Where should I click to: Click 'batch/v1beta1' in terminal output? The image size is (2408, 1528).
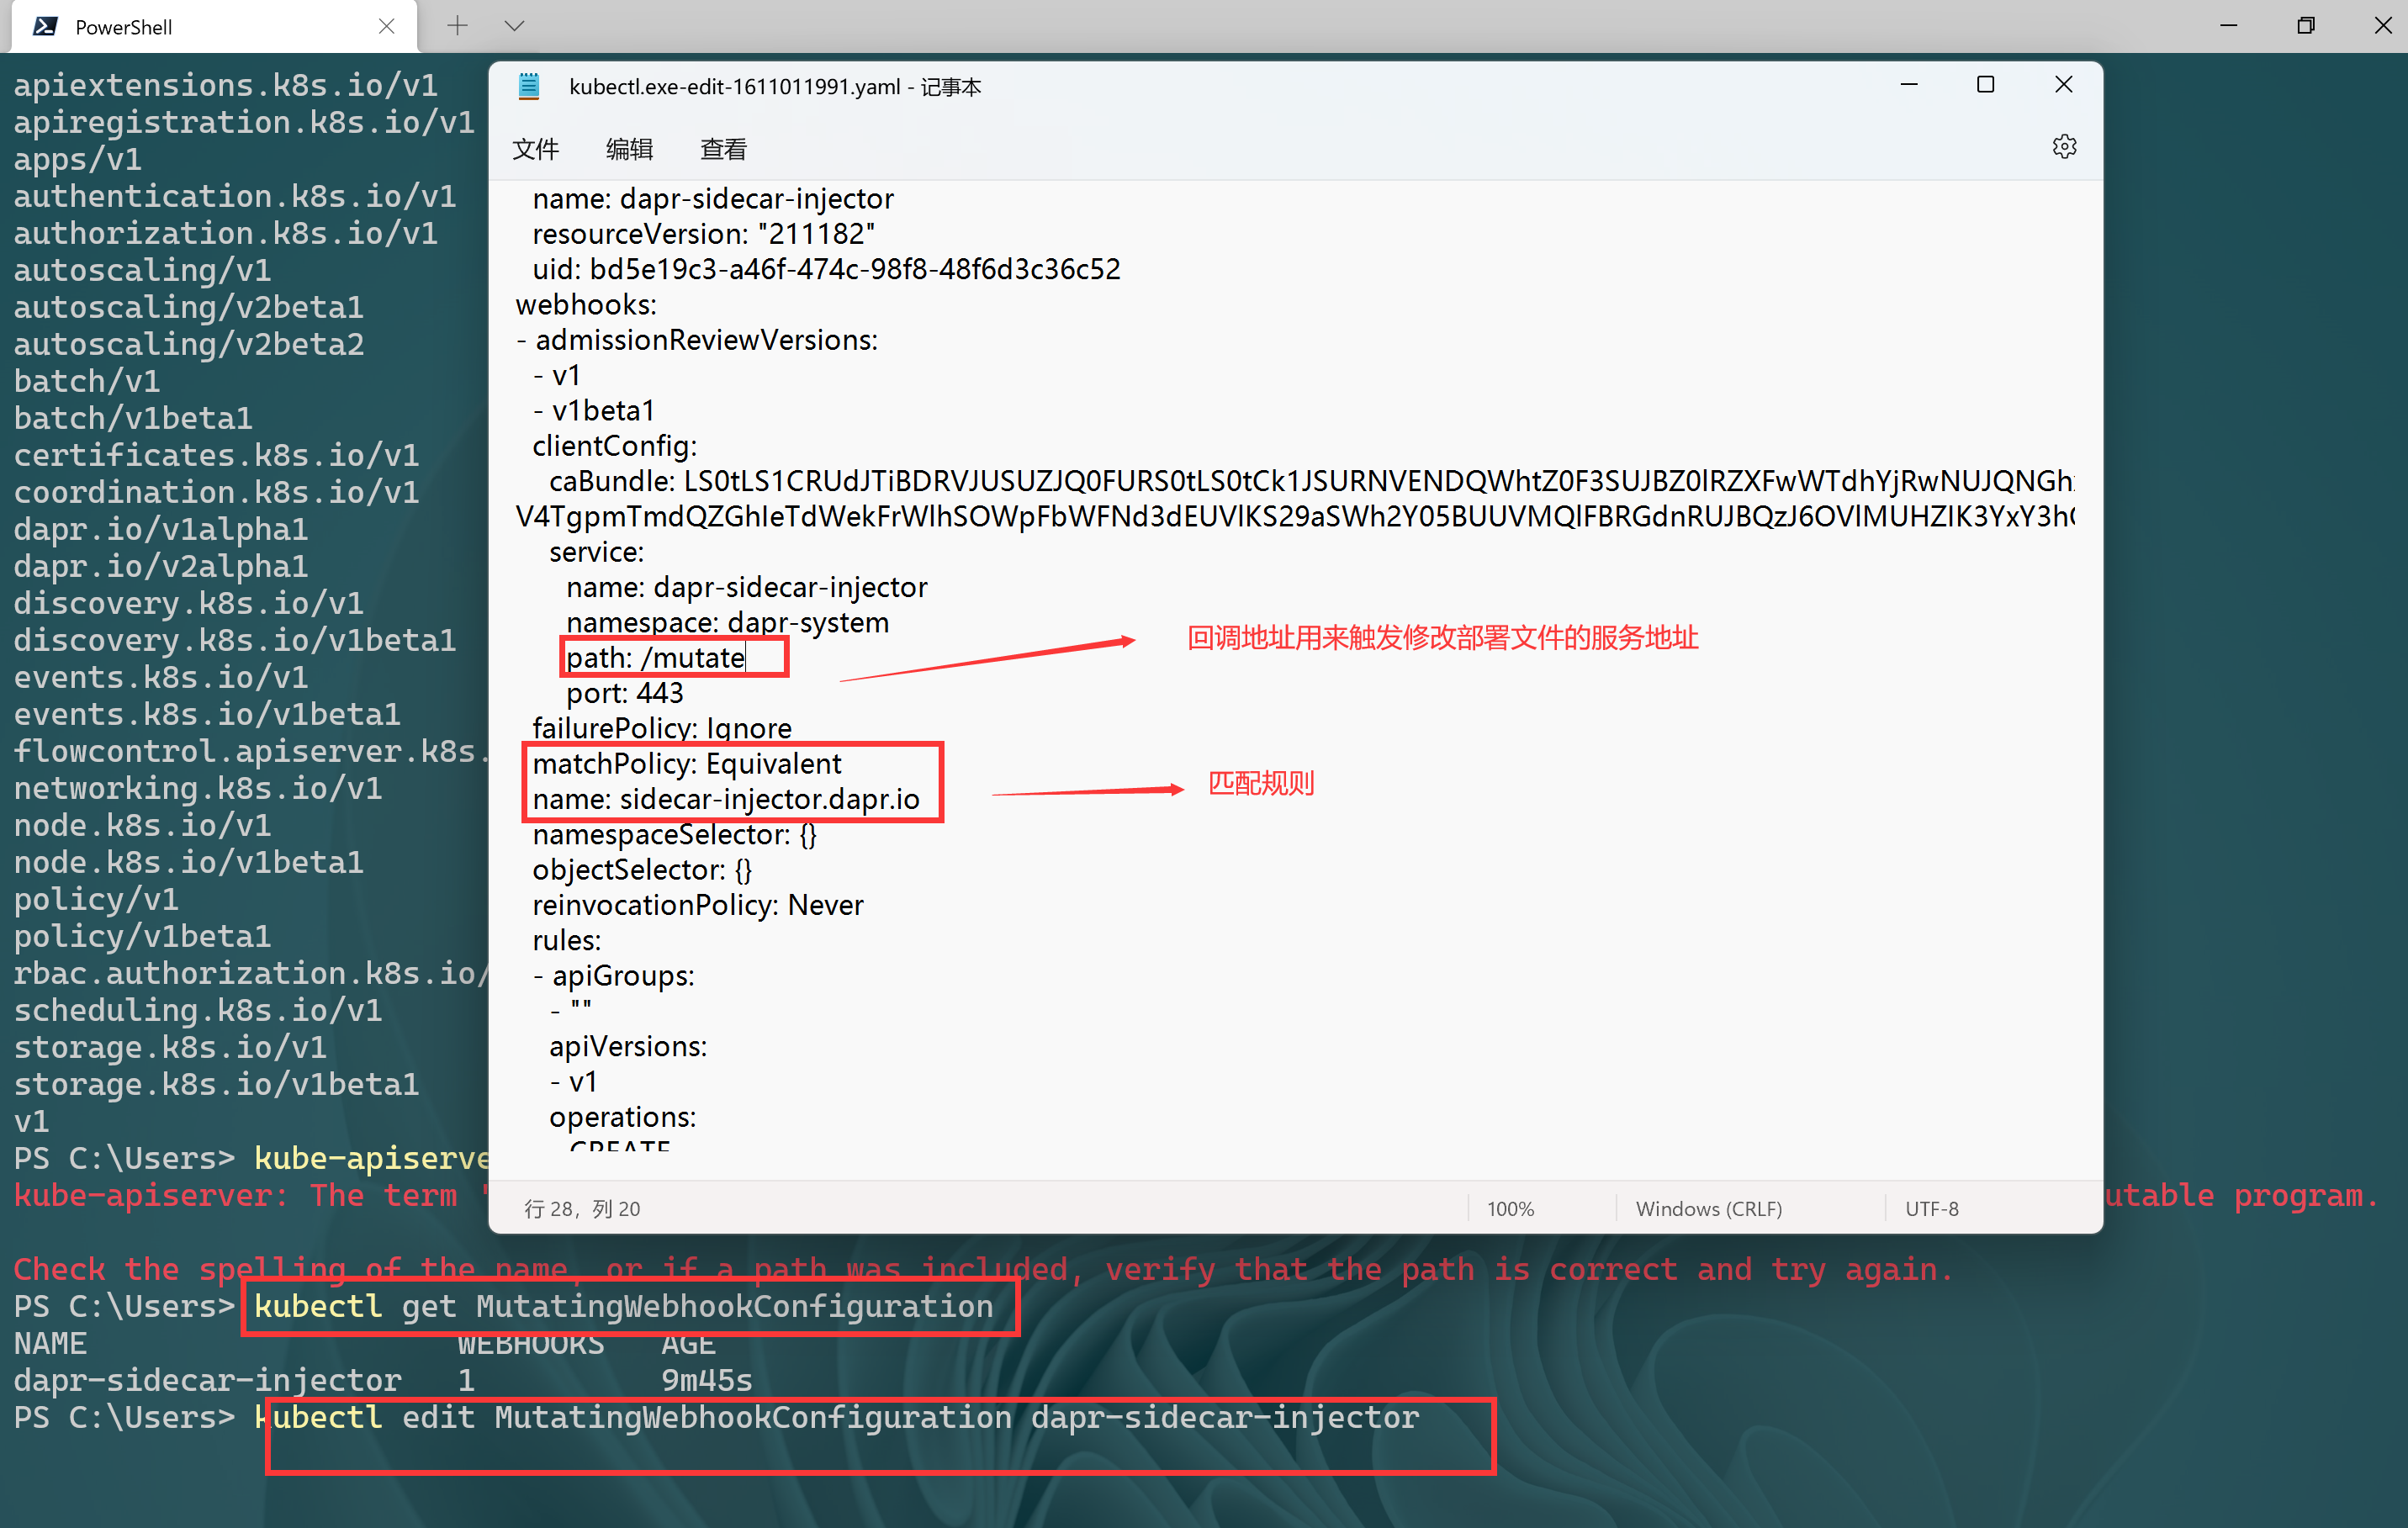pos(133,418)
